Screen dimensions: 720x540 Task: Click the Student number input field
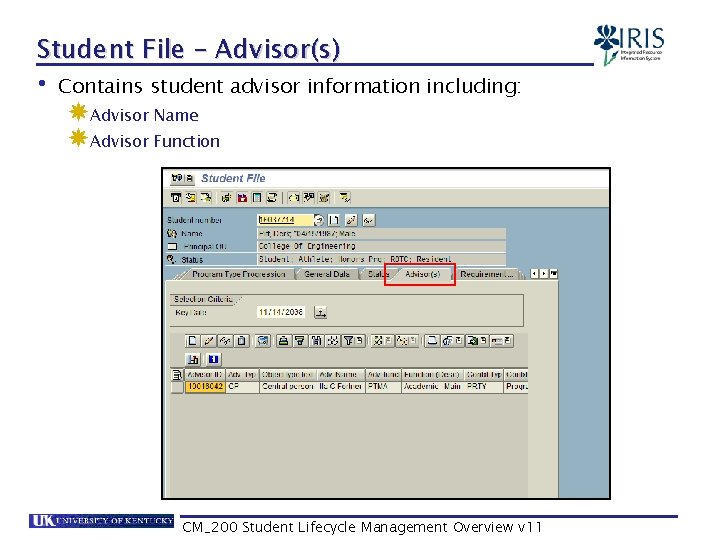click(285, 220)
